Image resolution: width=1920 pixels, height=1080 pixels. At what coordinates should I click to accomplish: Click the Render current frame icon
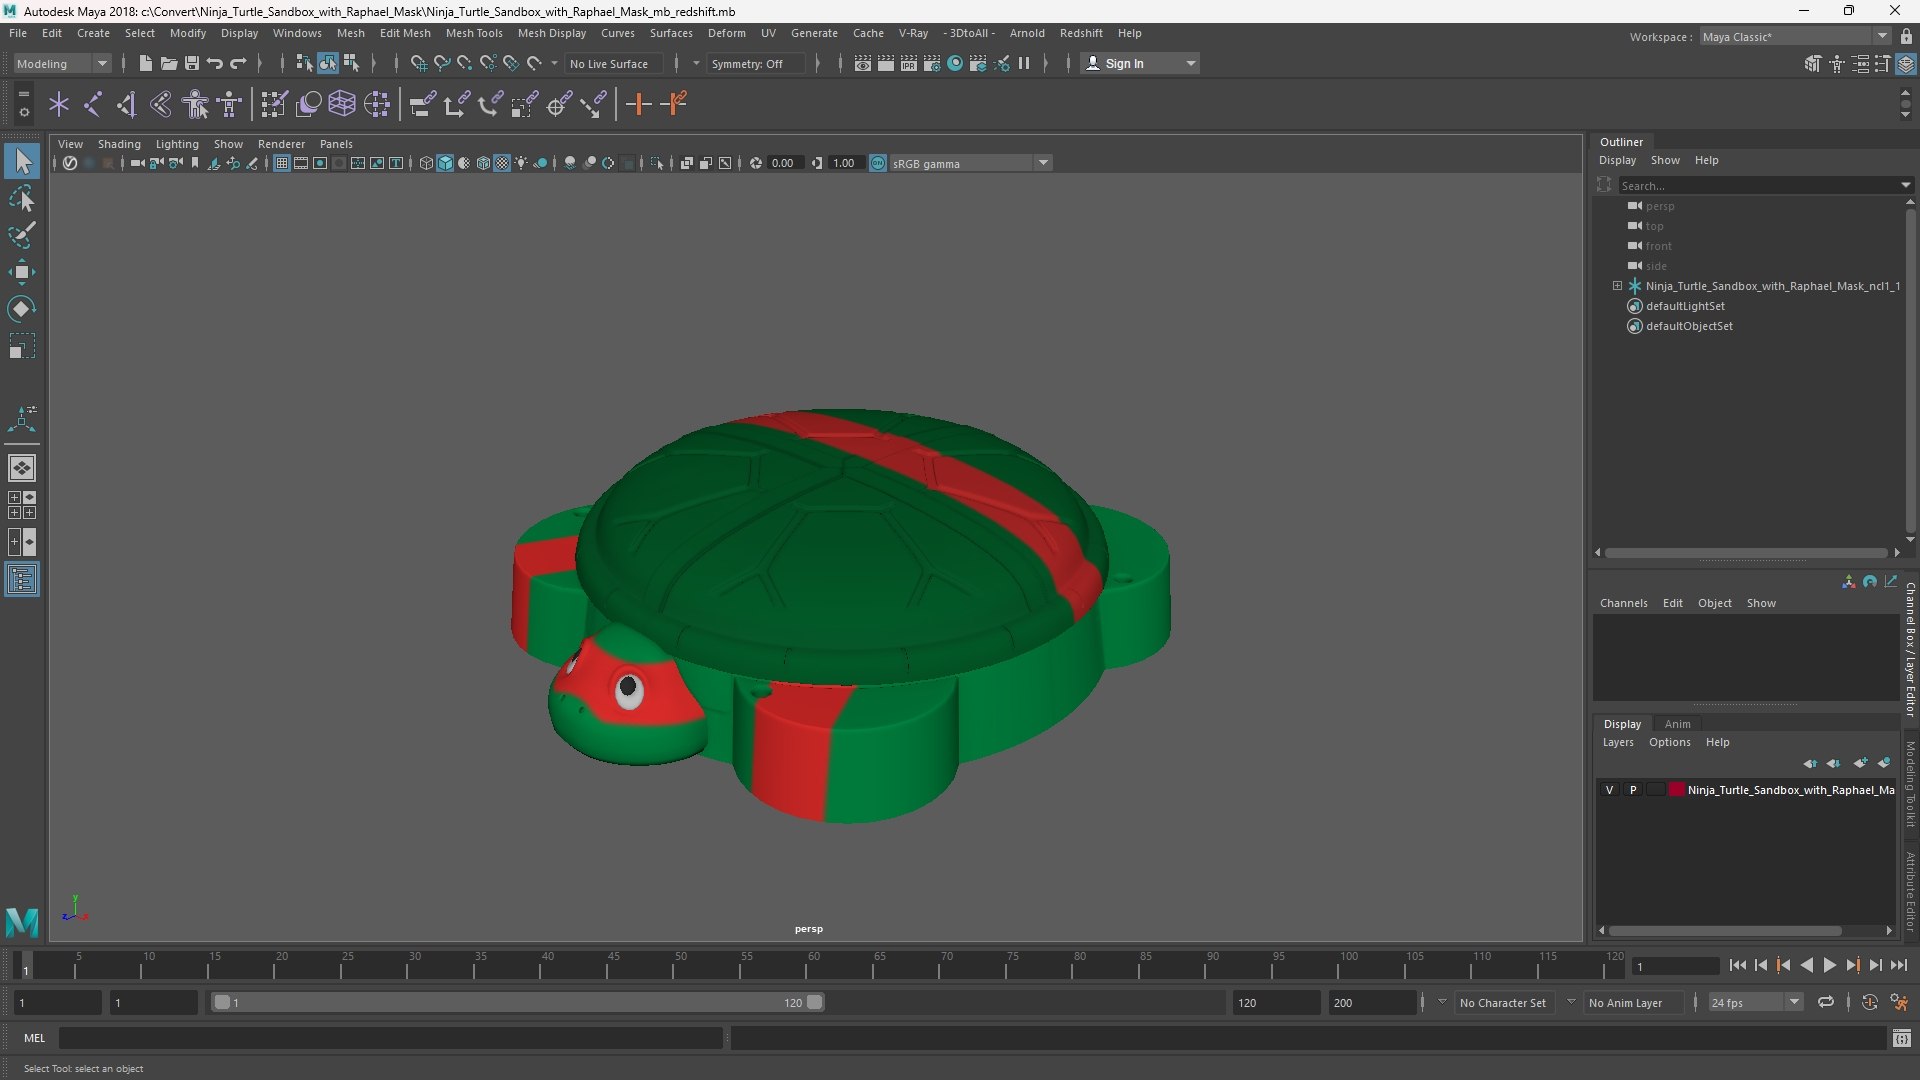click(x=885, y=63)
